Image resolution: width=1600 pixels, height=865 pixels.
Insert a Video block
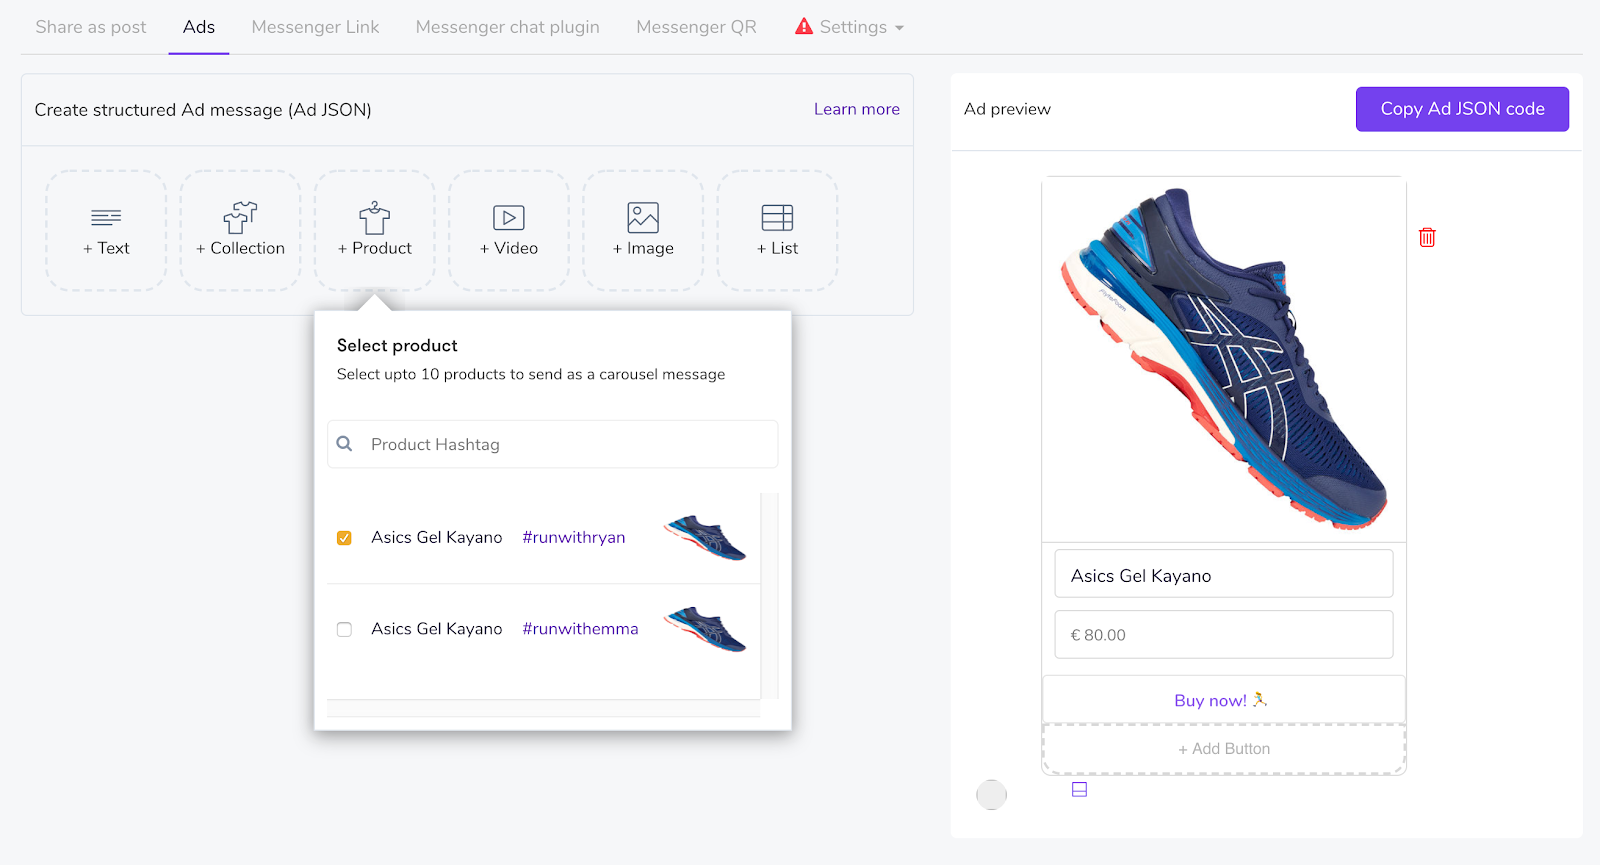tap(509, 231)
